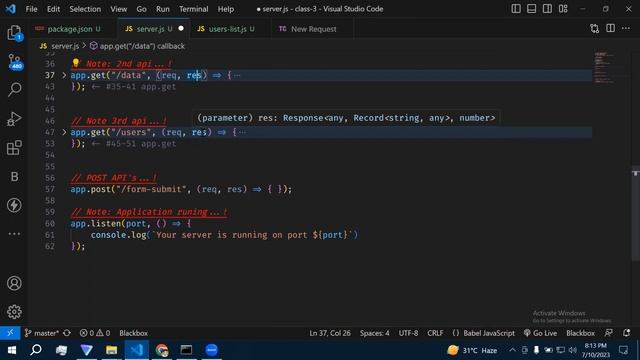Open File Explorer from the taskbar
Screen dimensions: 640x360
pyautogui.click(x=111, y=350)
